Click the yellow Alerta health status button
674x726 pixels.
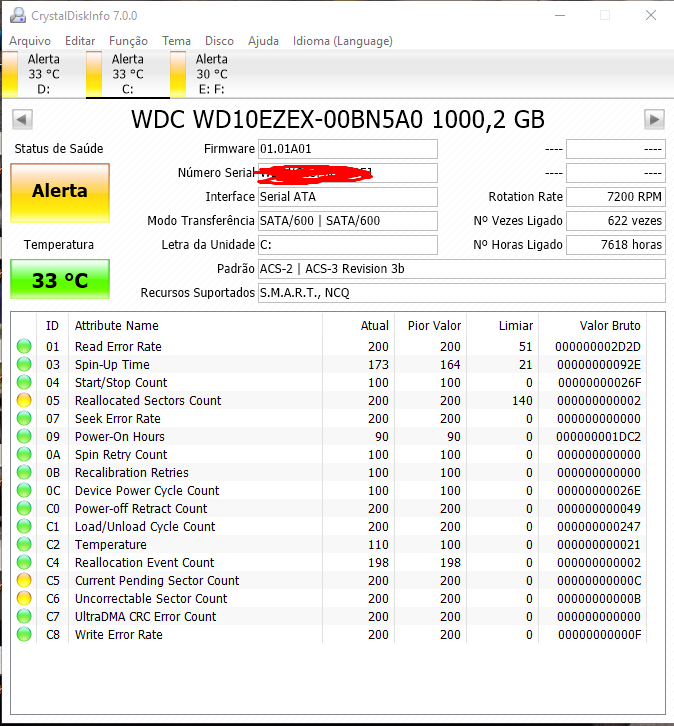[x=60, y=193]
